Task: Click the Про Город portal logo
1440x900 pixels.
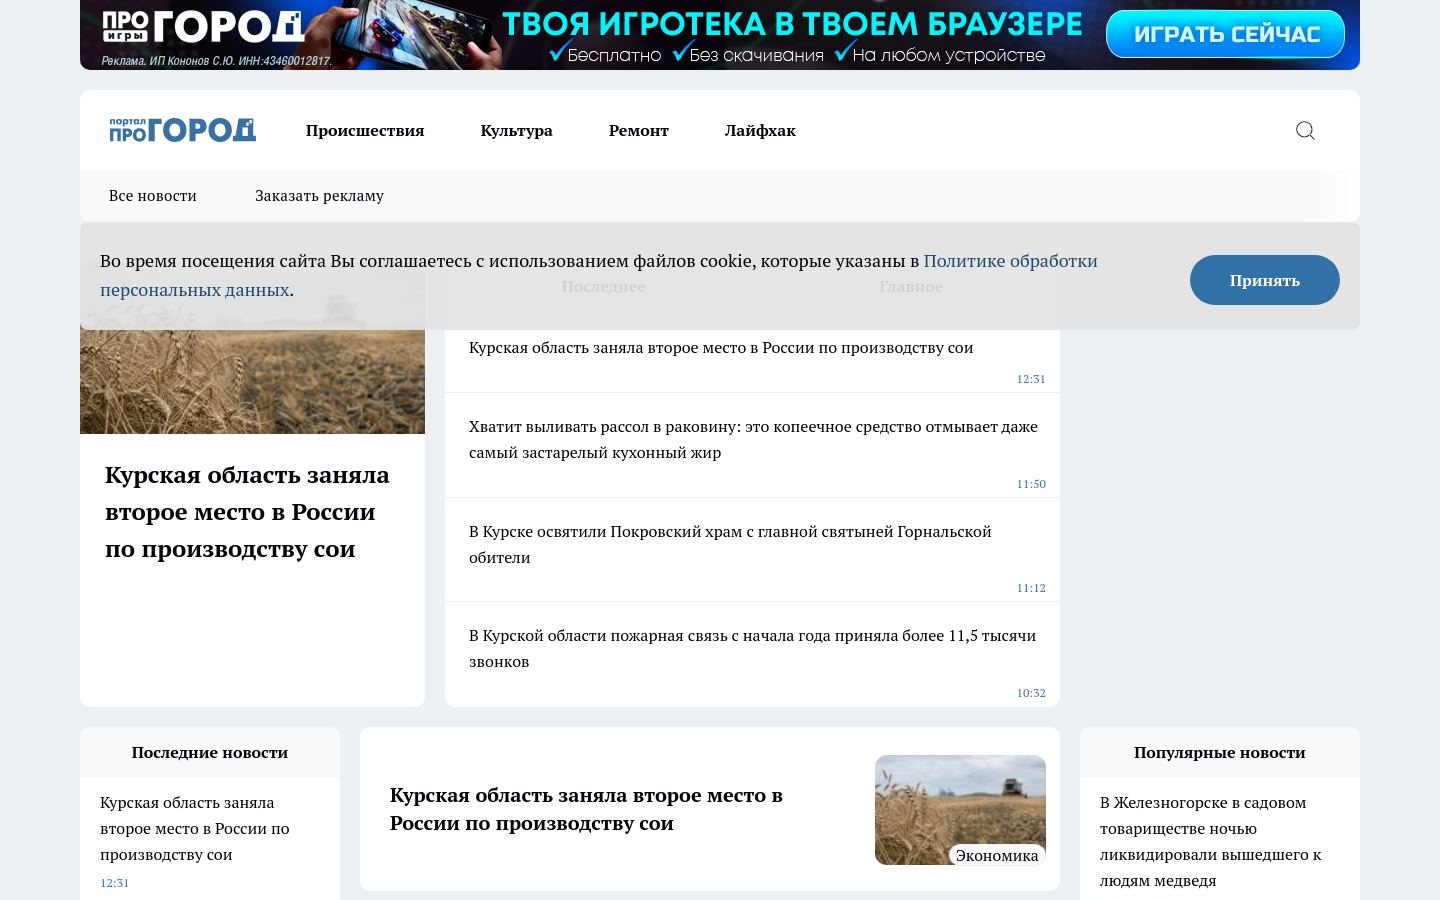Action: coord(182,130)
